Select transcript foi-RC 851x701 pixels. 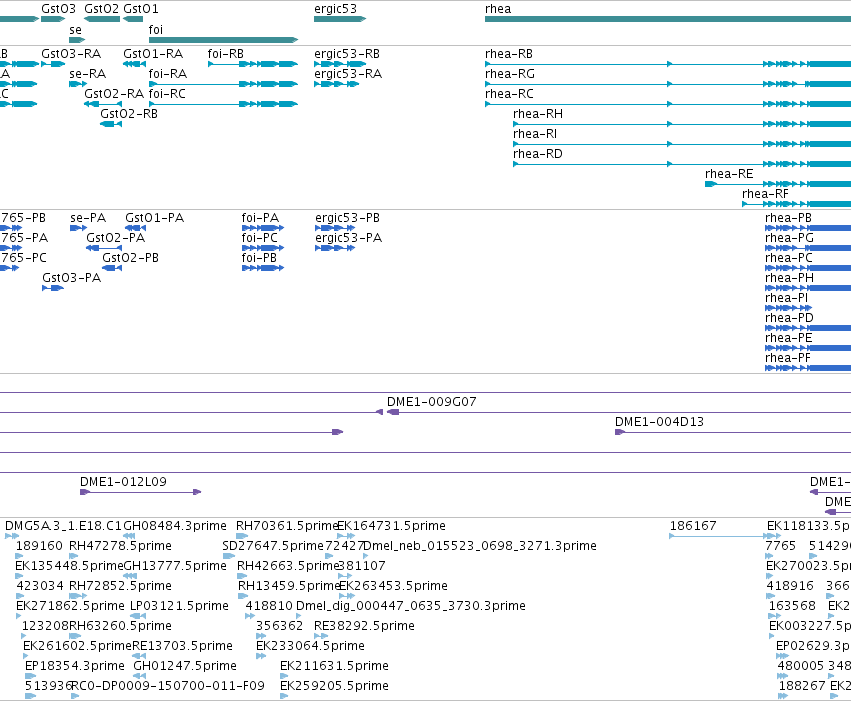[x=167, y=94]
